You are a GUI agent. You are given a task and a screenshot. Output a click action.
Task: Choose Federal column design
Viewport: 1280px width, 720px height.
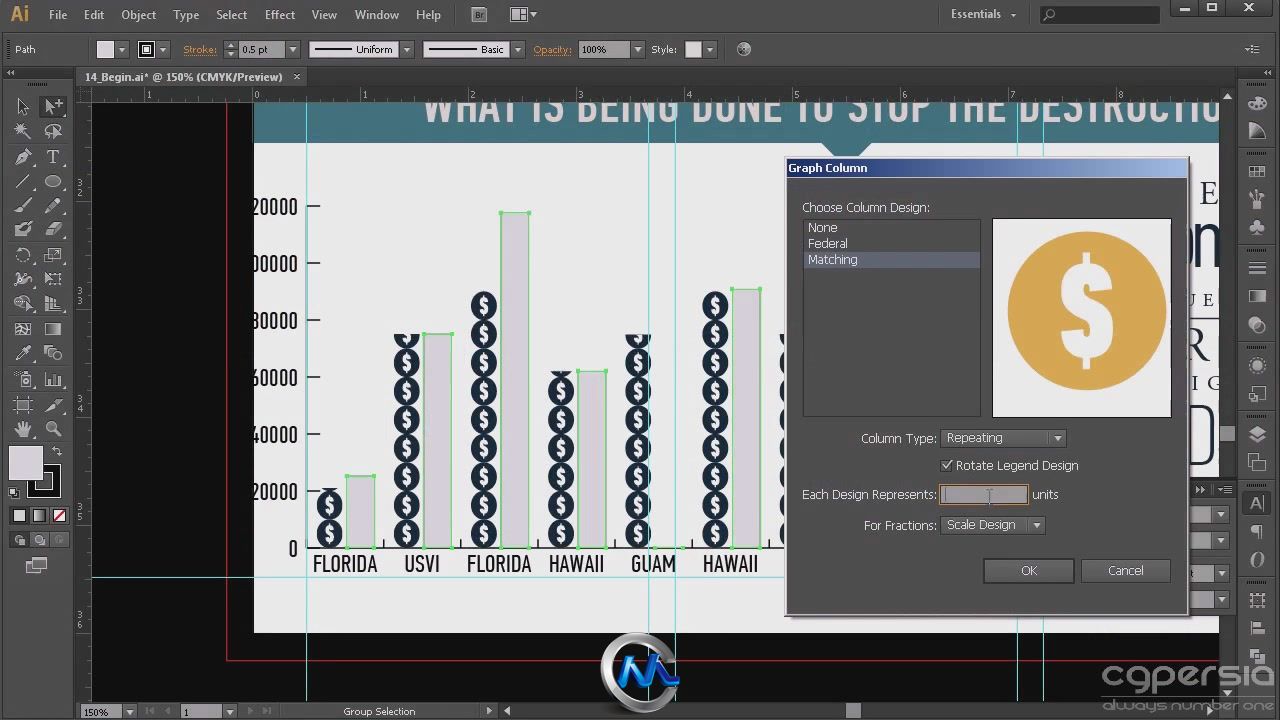pyautogui.click(x=892, y=243)
